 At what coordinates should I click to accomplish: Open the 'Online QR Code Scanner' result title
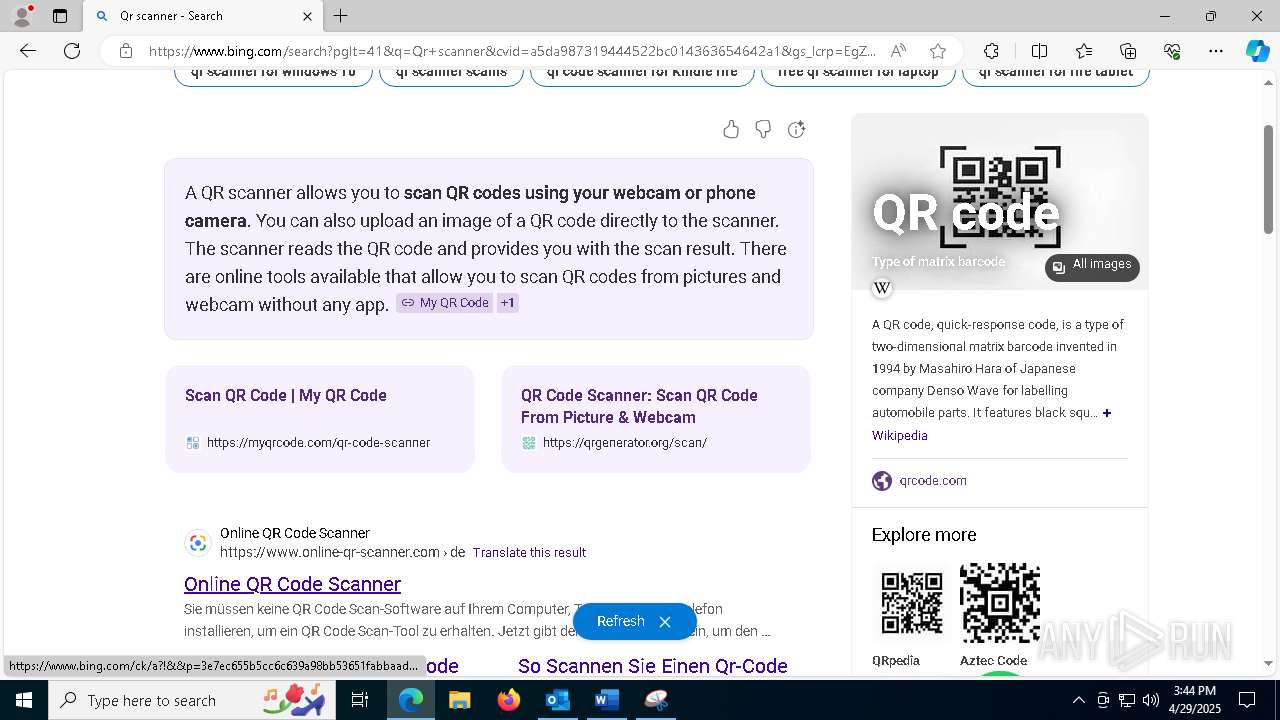coord(292,584)
